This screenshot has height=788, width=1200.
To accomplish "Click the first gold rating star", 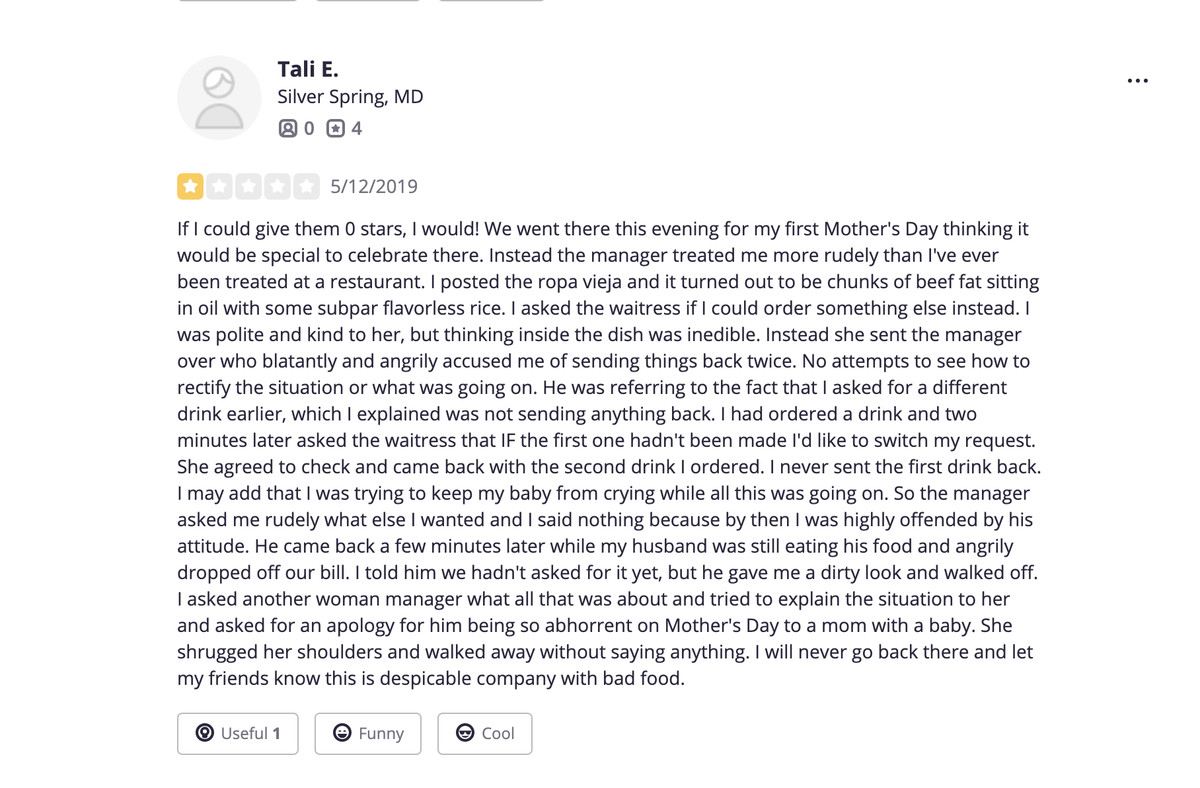I will click(x=190, y=186).
